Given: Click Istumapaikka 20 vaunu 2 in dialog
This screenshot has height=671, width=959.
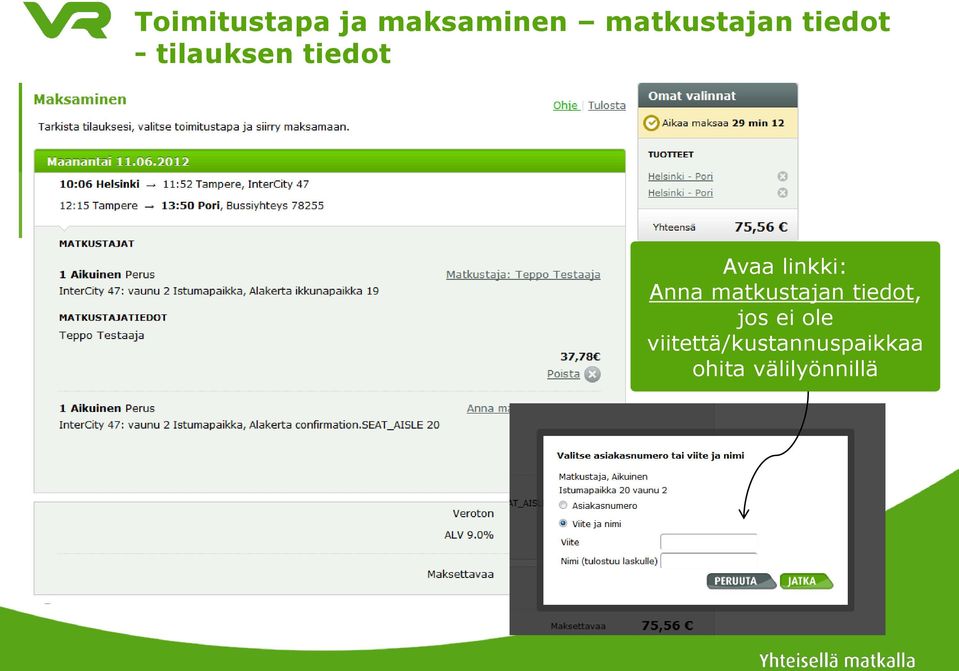Looking at the screenshot, I should tap(613, 490).
